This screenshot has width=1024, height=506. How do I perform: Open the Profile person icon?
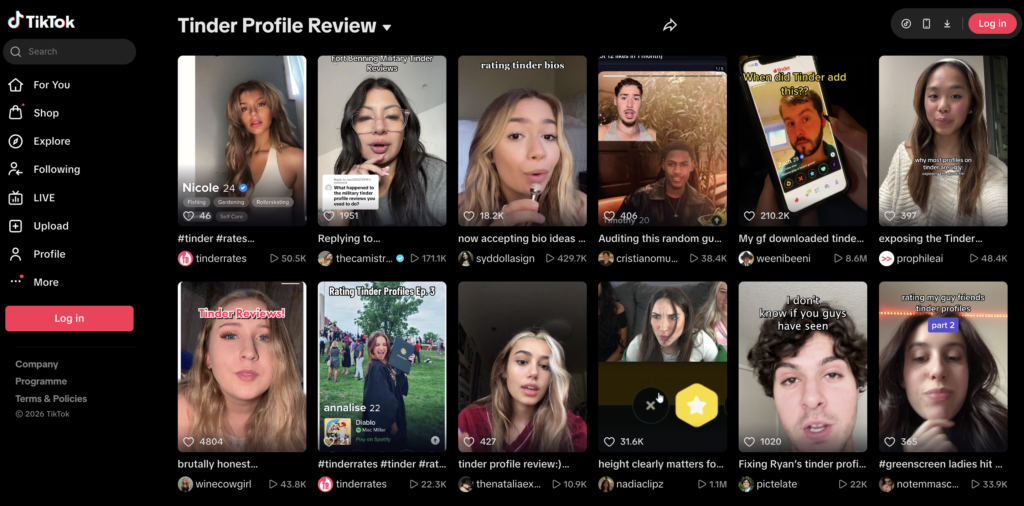click(x=16, y=254)
